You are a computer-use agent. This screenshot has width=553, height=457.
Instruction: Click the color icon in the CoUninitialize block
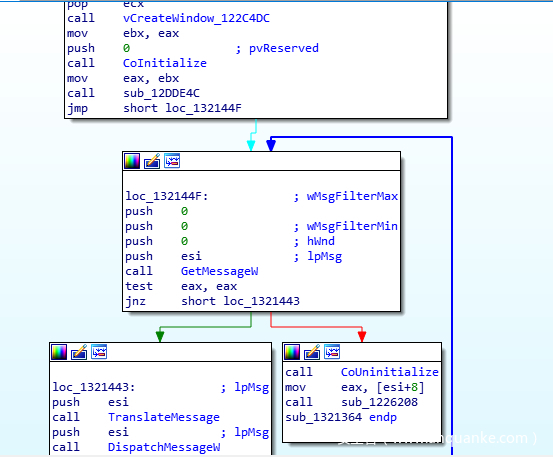(x=292, y=352)
